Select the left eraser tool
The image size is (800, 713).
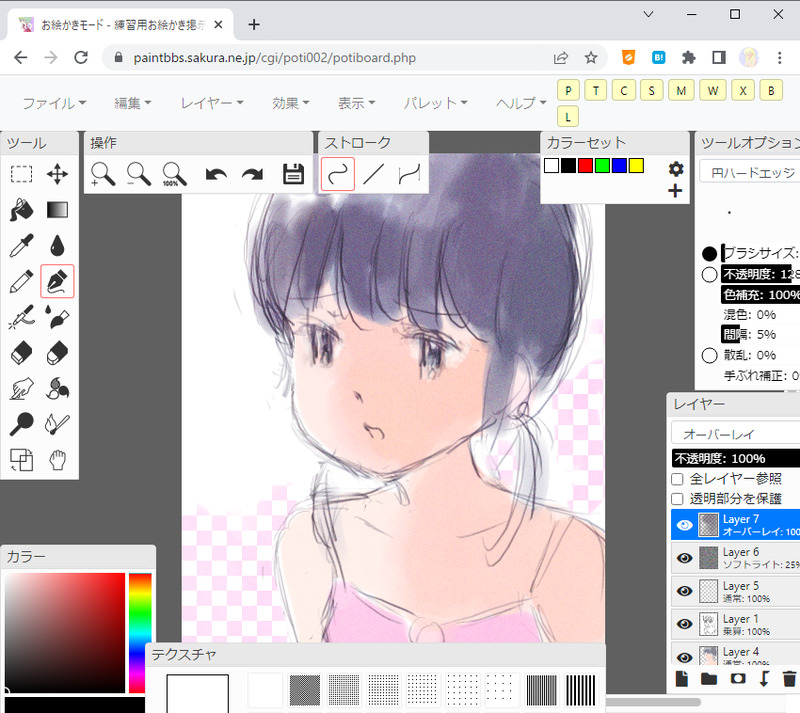[x=21, y=353]
